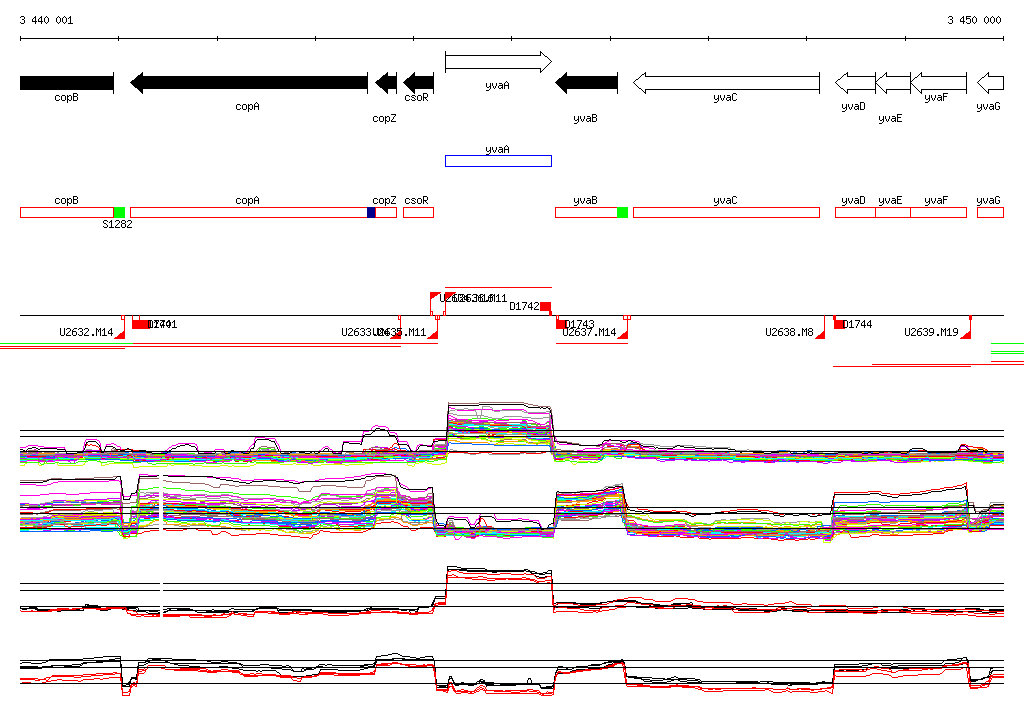The height and width of the screenshot is (714, 1024).
Task: Click the U2638.M8 marker label
Action: coord(789,332)
